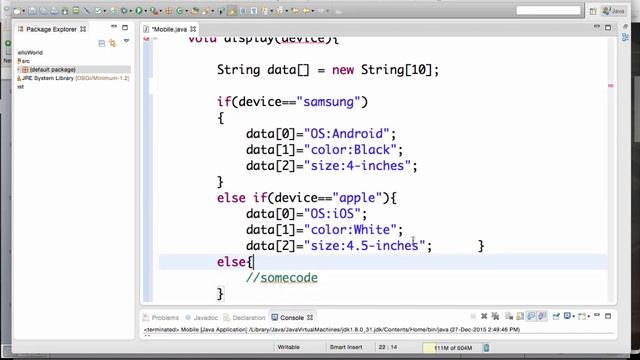Viewport: 640px width, 360px height.
Task: Click the Display Selected Console icon
Action: (x=567, y=316)
